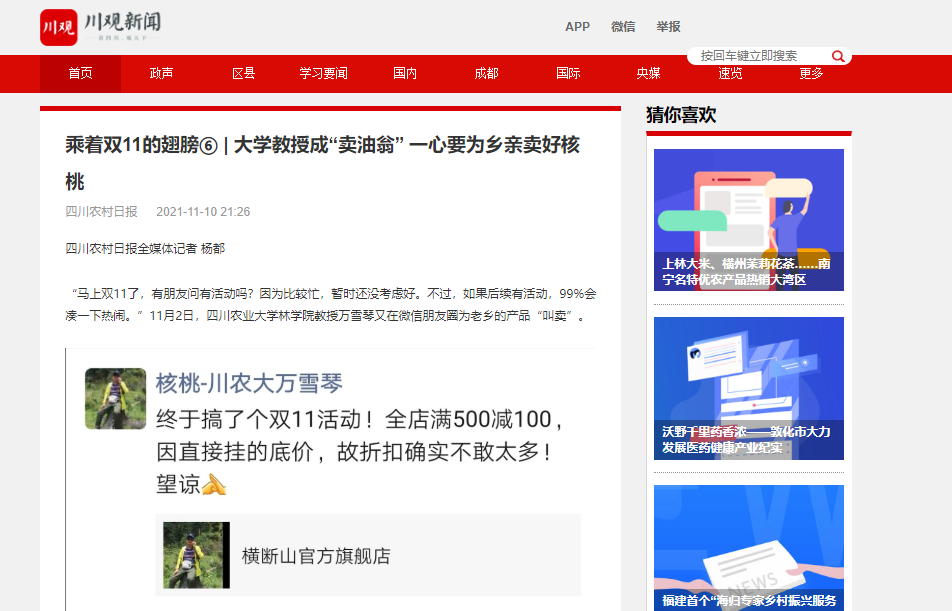Click the source label 四川农村日报

click(x=101, y=211)
